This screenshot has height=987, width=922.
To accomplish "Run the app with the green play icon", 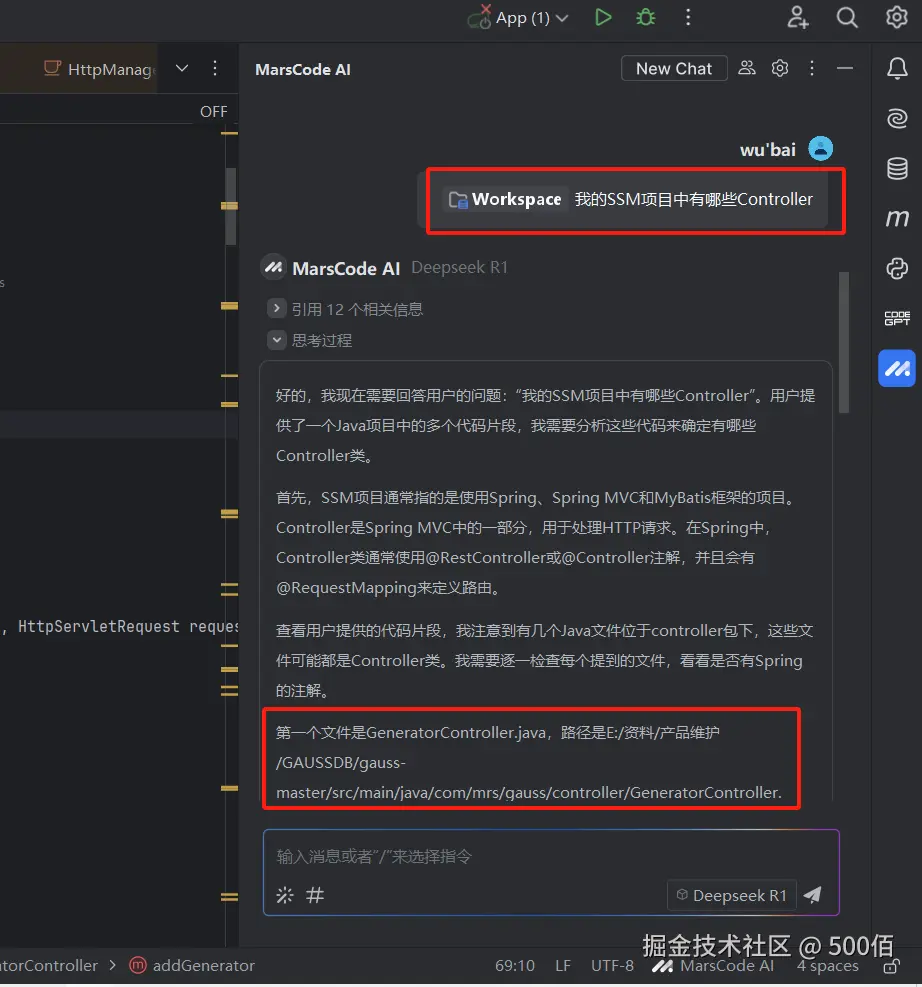I will pos(602,17).
